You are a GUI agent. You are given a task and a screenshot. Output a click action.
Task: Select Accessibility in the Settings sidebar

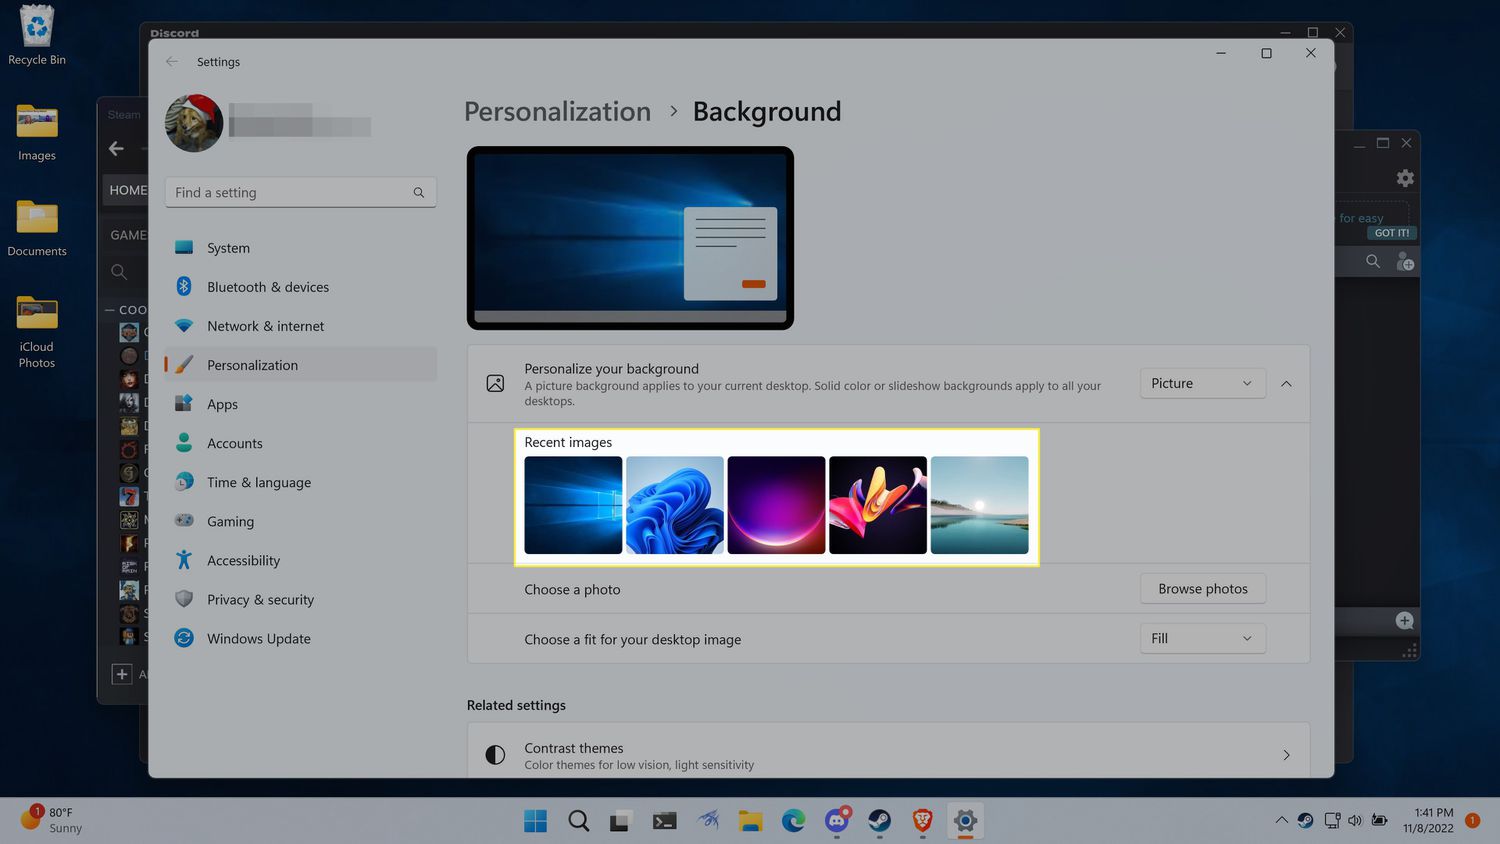[x=243, y=561]
